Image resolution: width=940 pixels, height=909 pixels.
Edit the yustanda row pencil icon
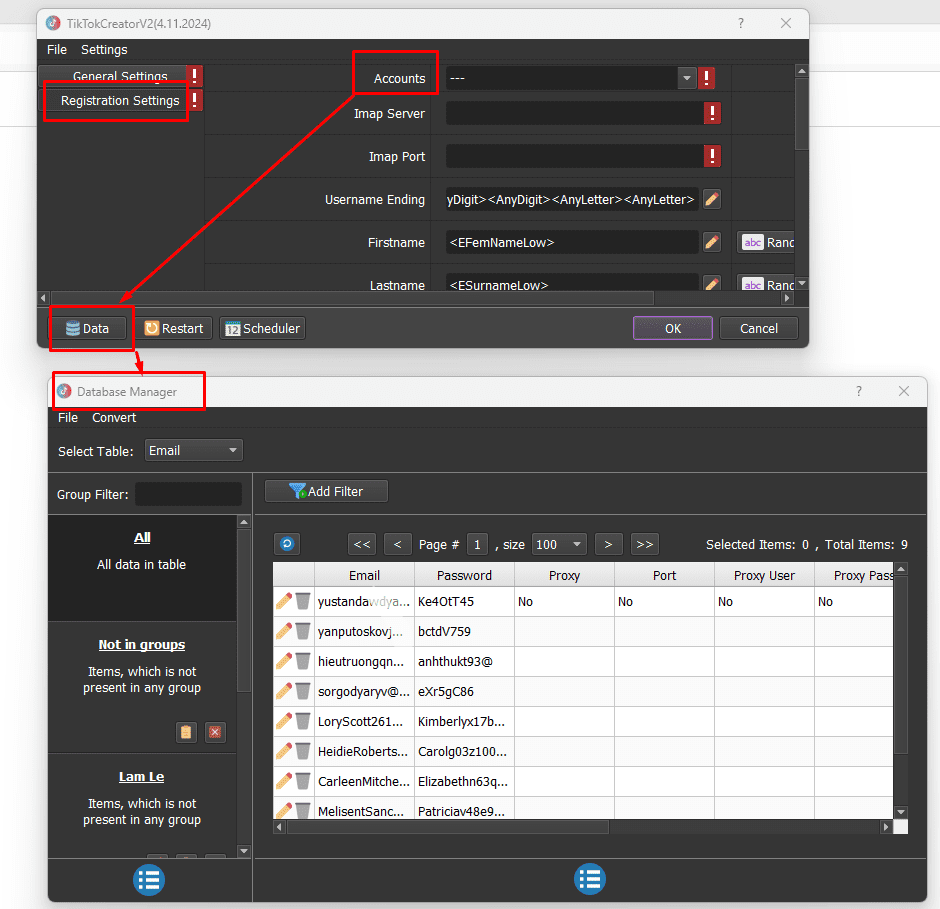[x=284, y=601]
